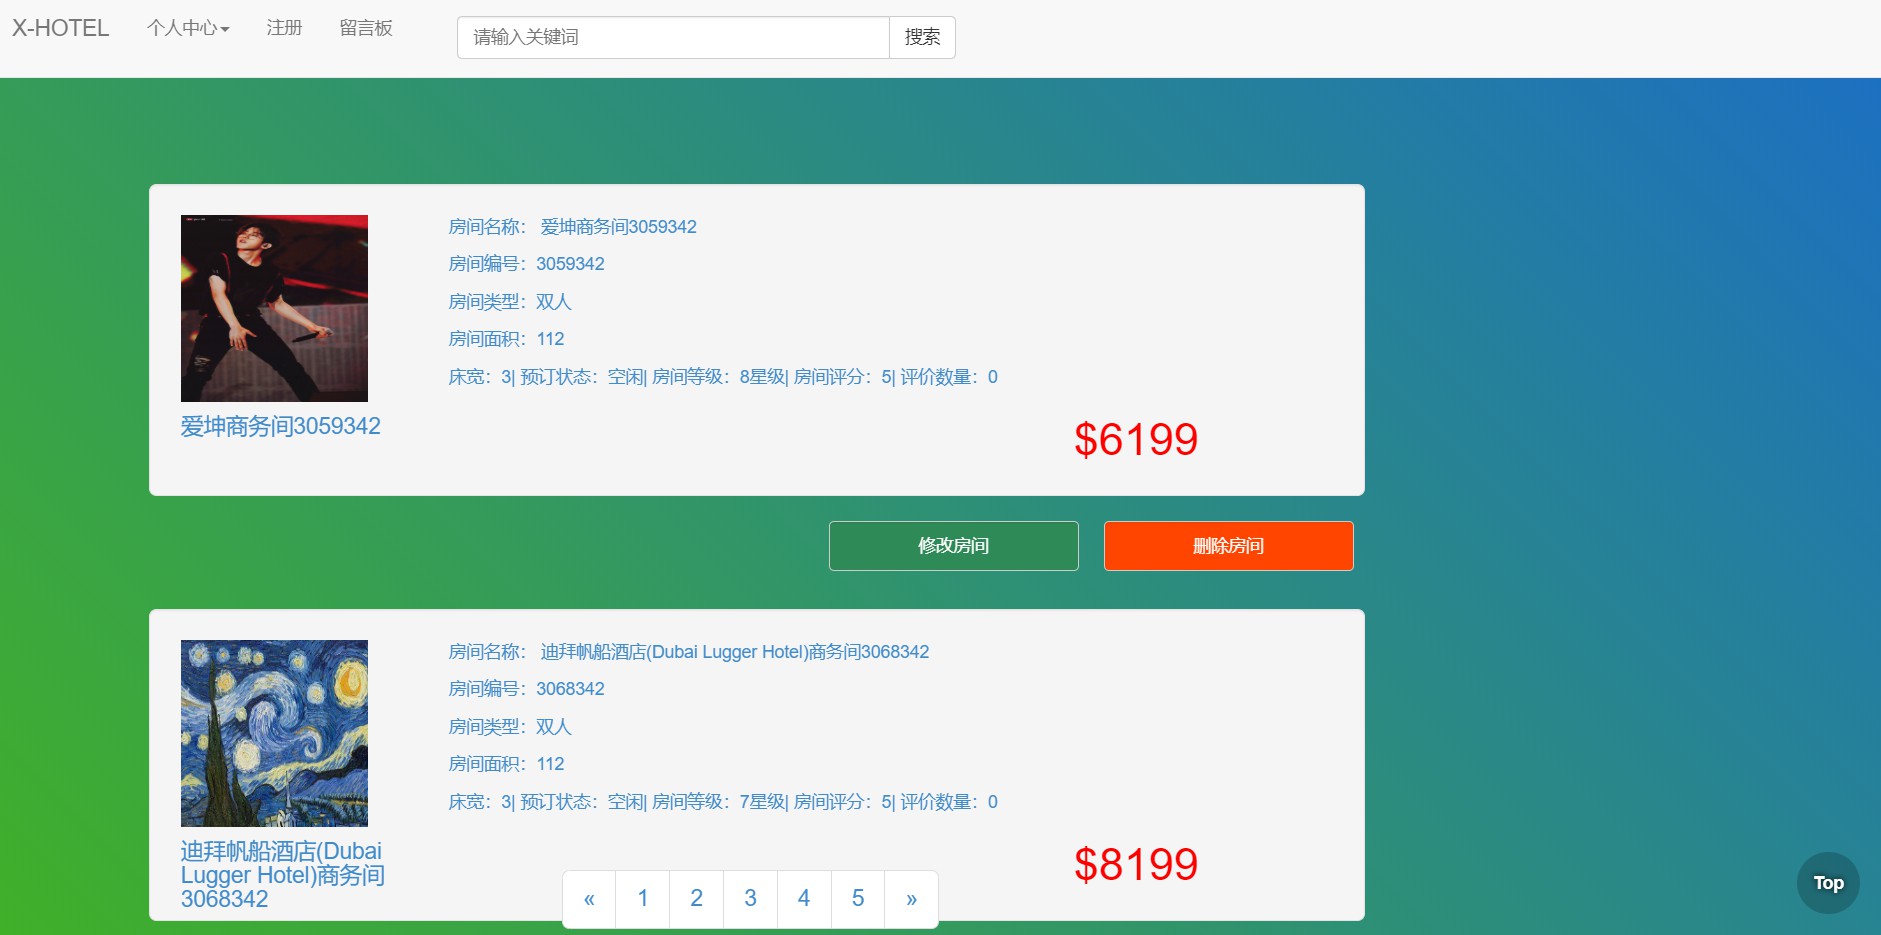Expand the 个人中心 dropdown menu
The image size is (1881, 935).
[188, 28]
